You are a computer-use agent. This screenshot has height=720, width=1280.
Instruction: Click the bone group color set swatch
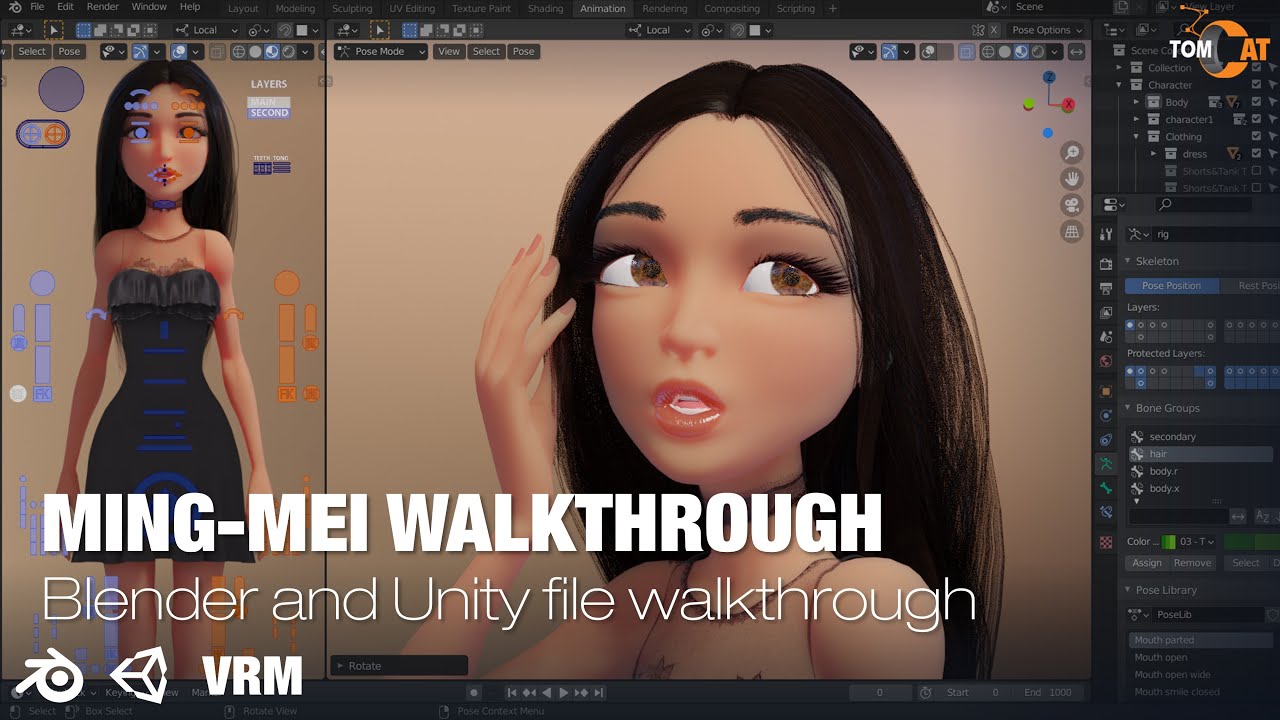(x=1167, y=542)
